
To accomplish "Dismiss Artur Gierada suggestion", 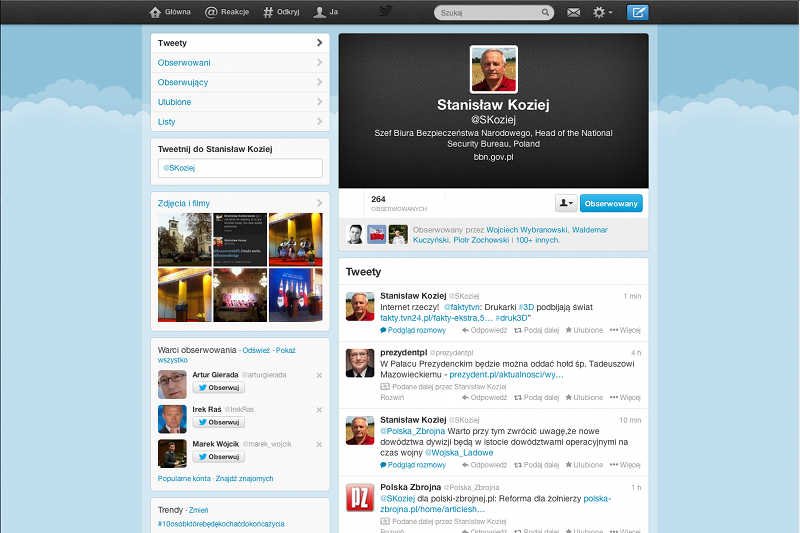I will 319,375.
